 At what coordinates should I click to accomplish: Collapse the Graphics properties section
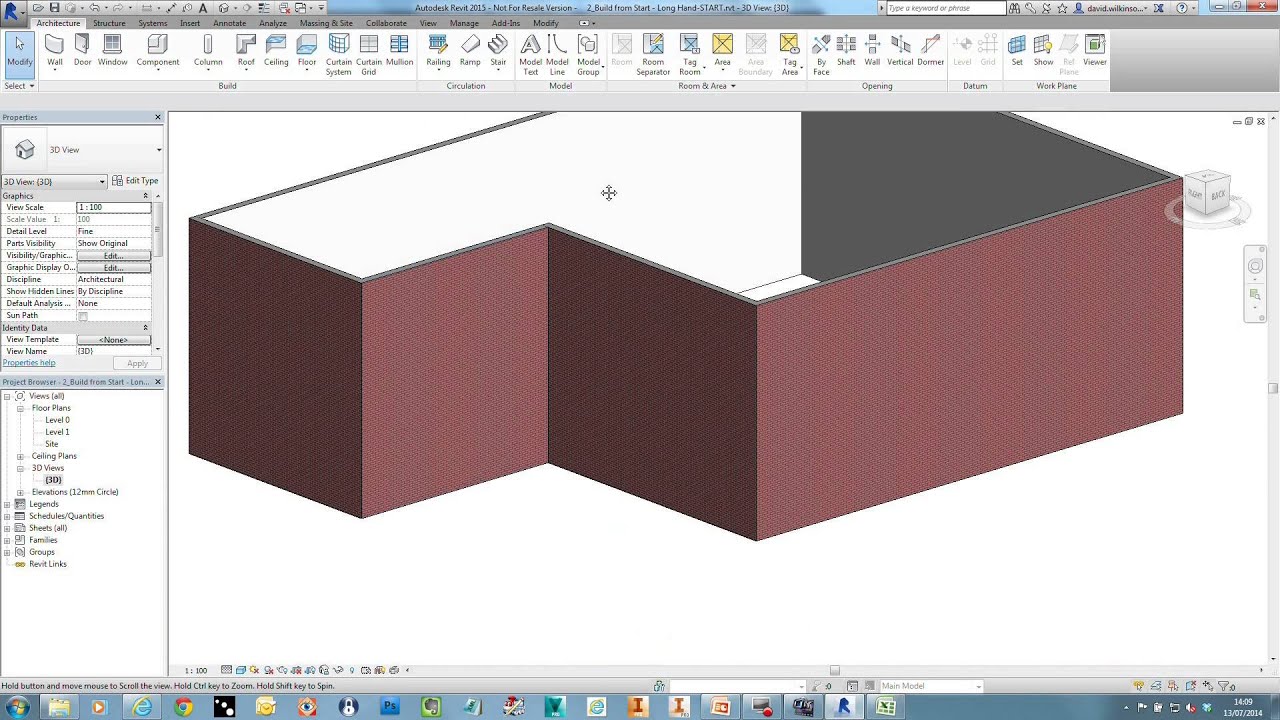pos(145,196)
